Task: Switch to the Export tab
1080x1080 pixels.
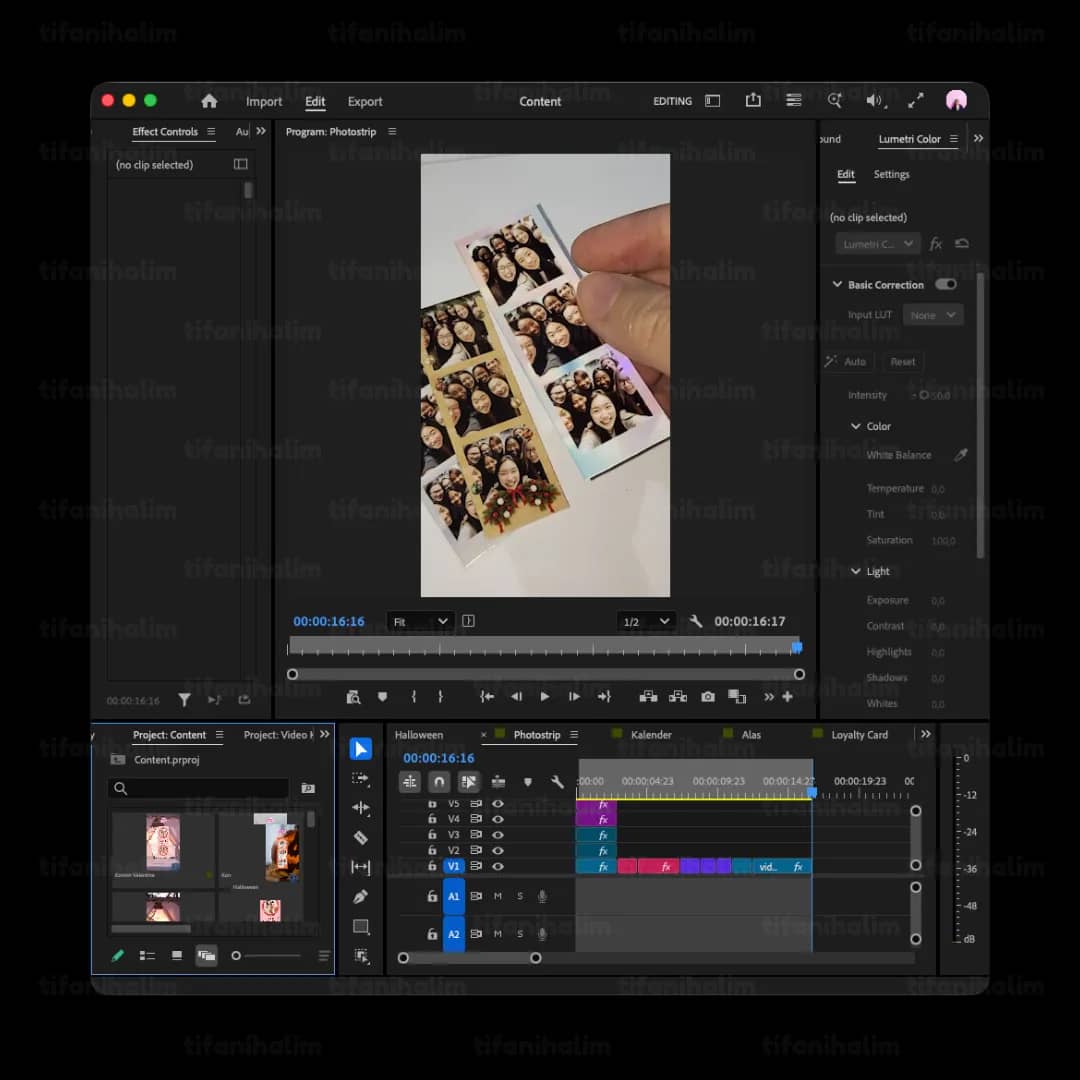Action: point(364,101)
